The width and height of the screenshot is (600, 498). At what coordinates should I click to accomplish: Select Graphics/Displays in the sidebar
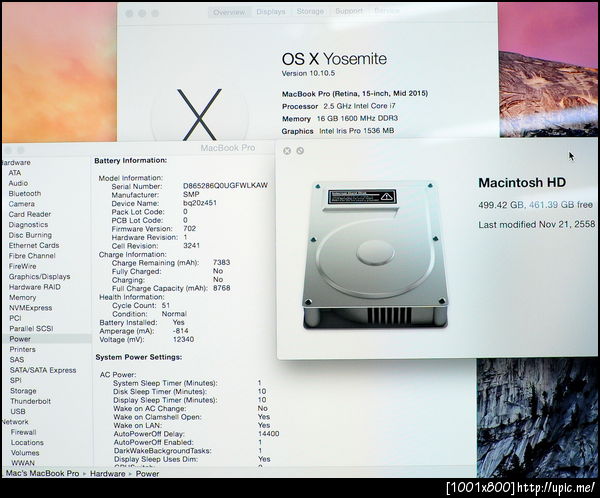pyautogui.click(x=39, y=276)
